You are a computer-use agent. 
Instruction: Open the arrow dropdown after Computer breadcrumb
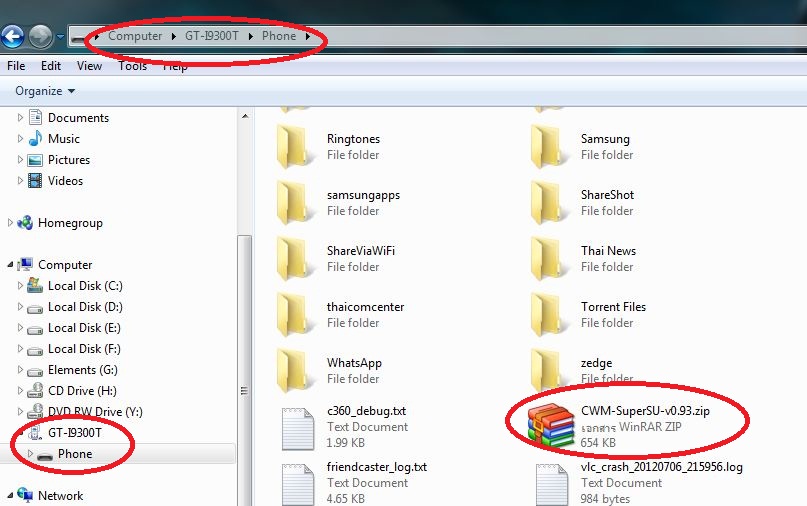pyautogui.click(x=173, y=37)
